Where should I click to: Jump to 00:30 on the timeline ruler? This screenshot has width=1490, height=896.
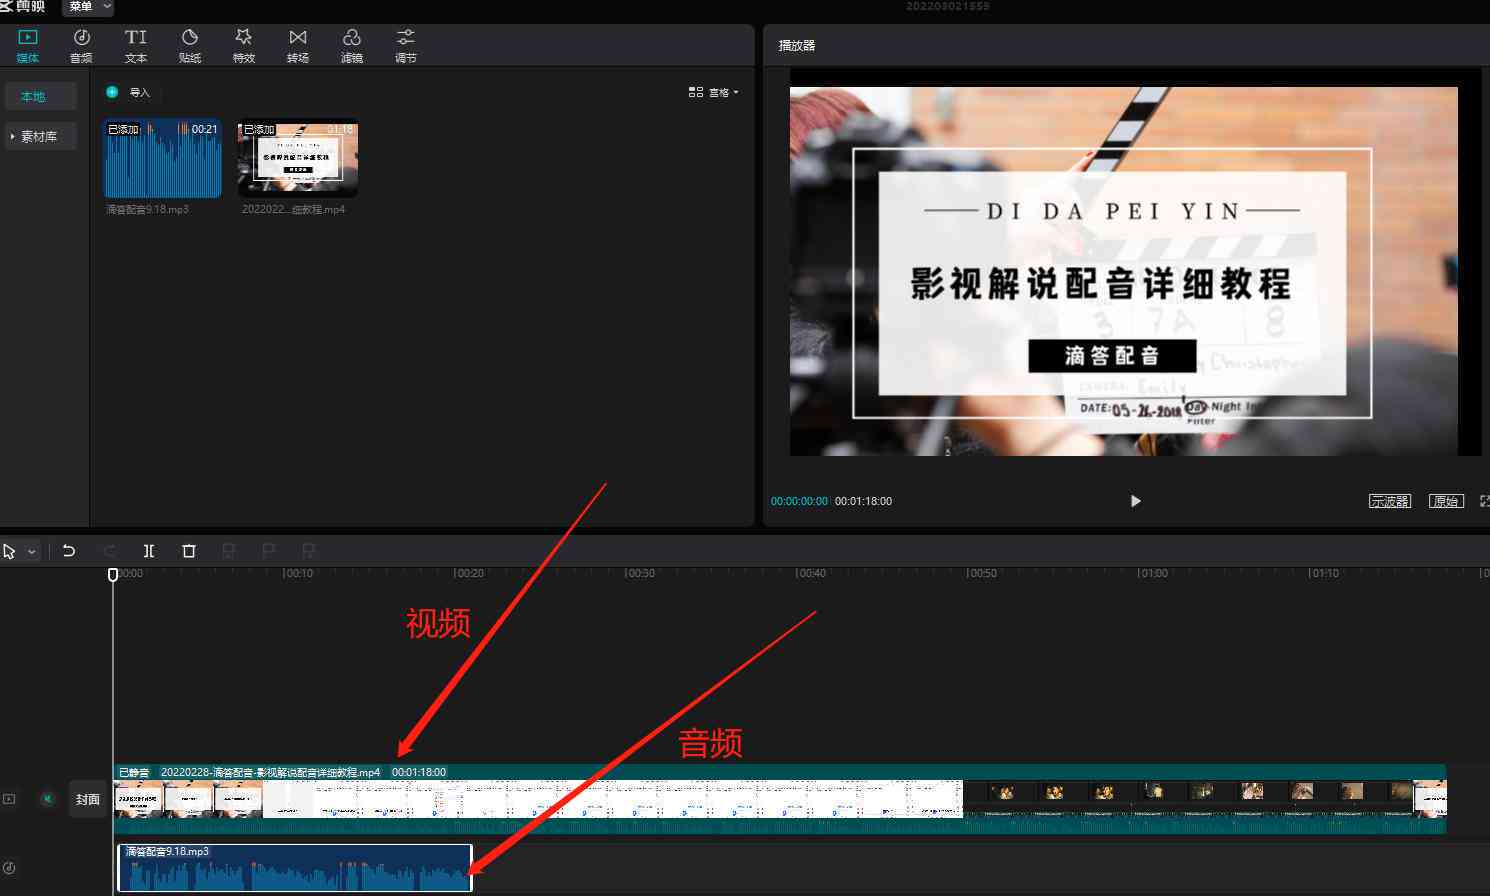coord(641,574)
